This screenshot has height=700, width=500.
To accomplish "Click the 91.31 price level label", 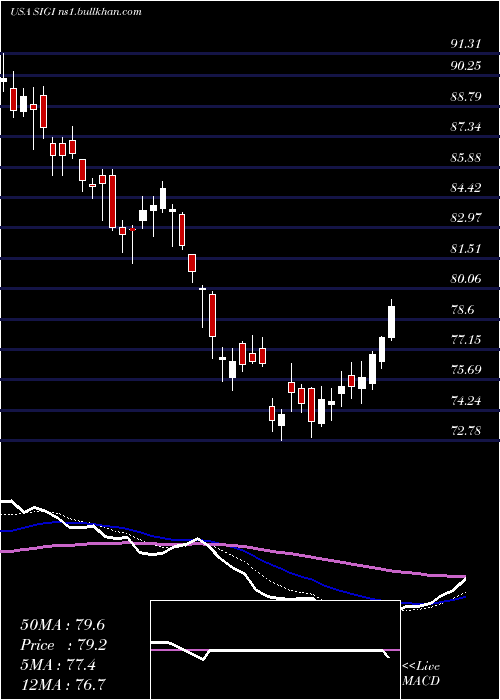I will 466,44.
